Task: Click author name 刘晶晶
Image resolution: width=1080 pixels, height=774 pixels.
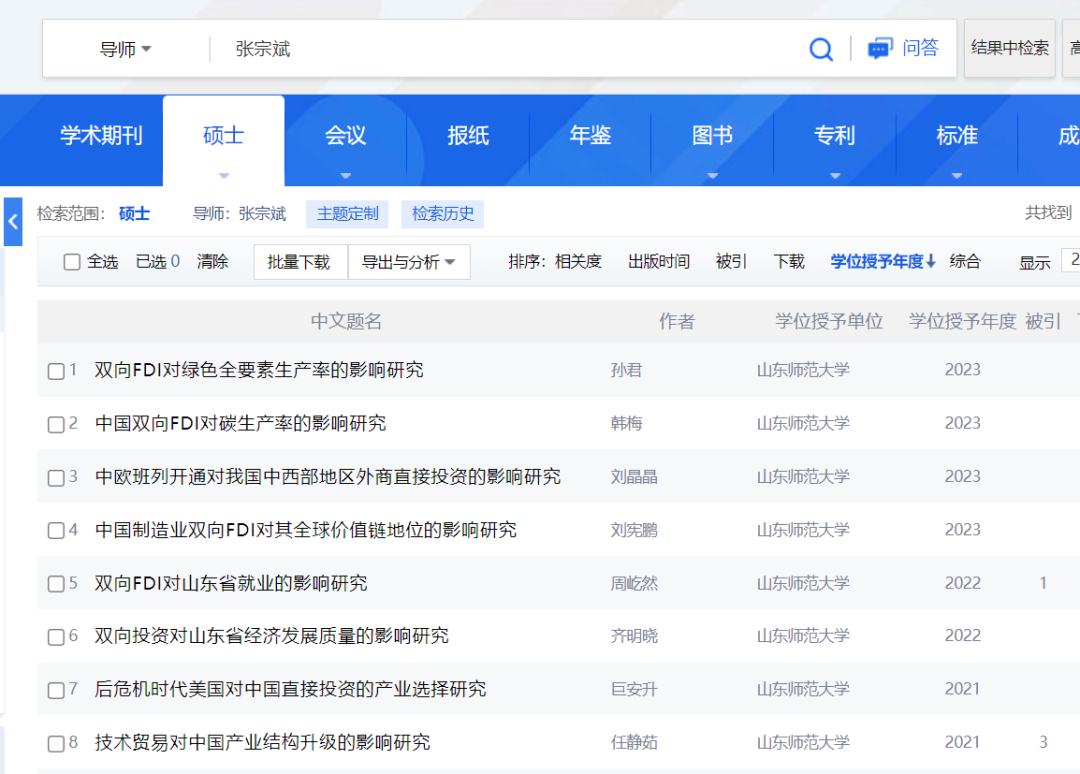Action: pyautogui.click(x=634, y=477)
